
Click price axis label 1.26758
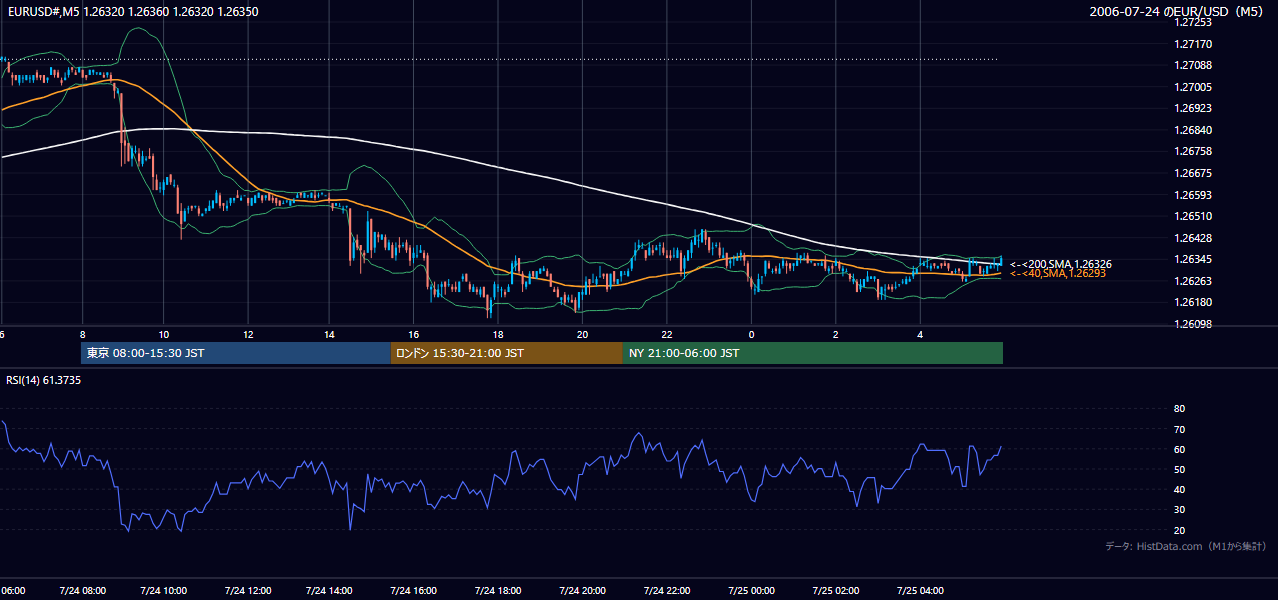point(1195,151)
